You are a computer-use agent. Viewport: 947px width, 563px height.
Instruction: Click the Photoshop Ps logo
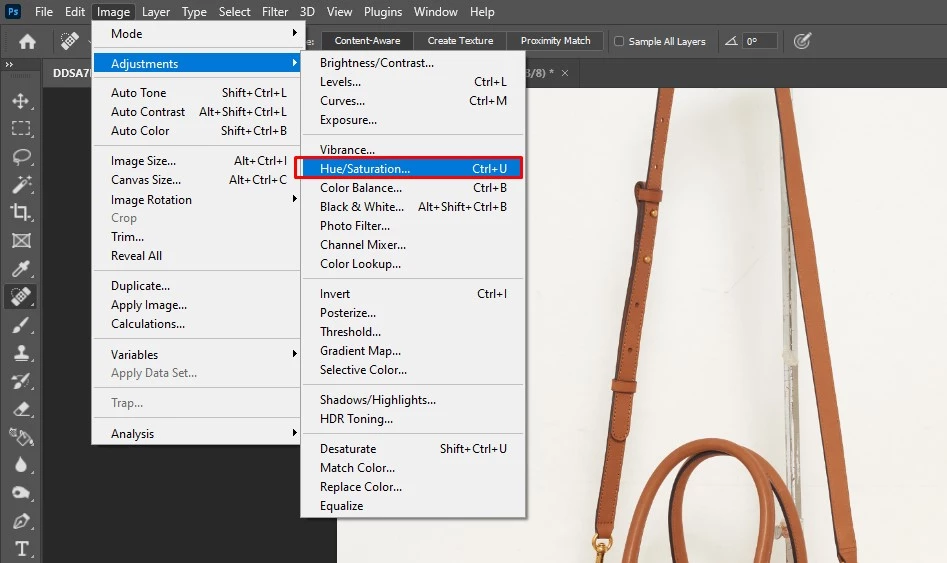(x=13, y=11)
